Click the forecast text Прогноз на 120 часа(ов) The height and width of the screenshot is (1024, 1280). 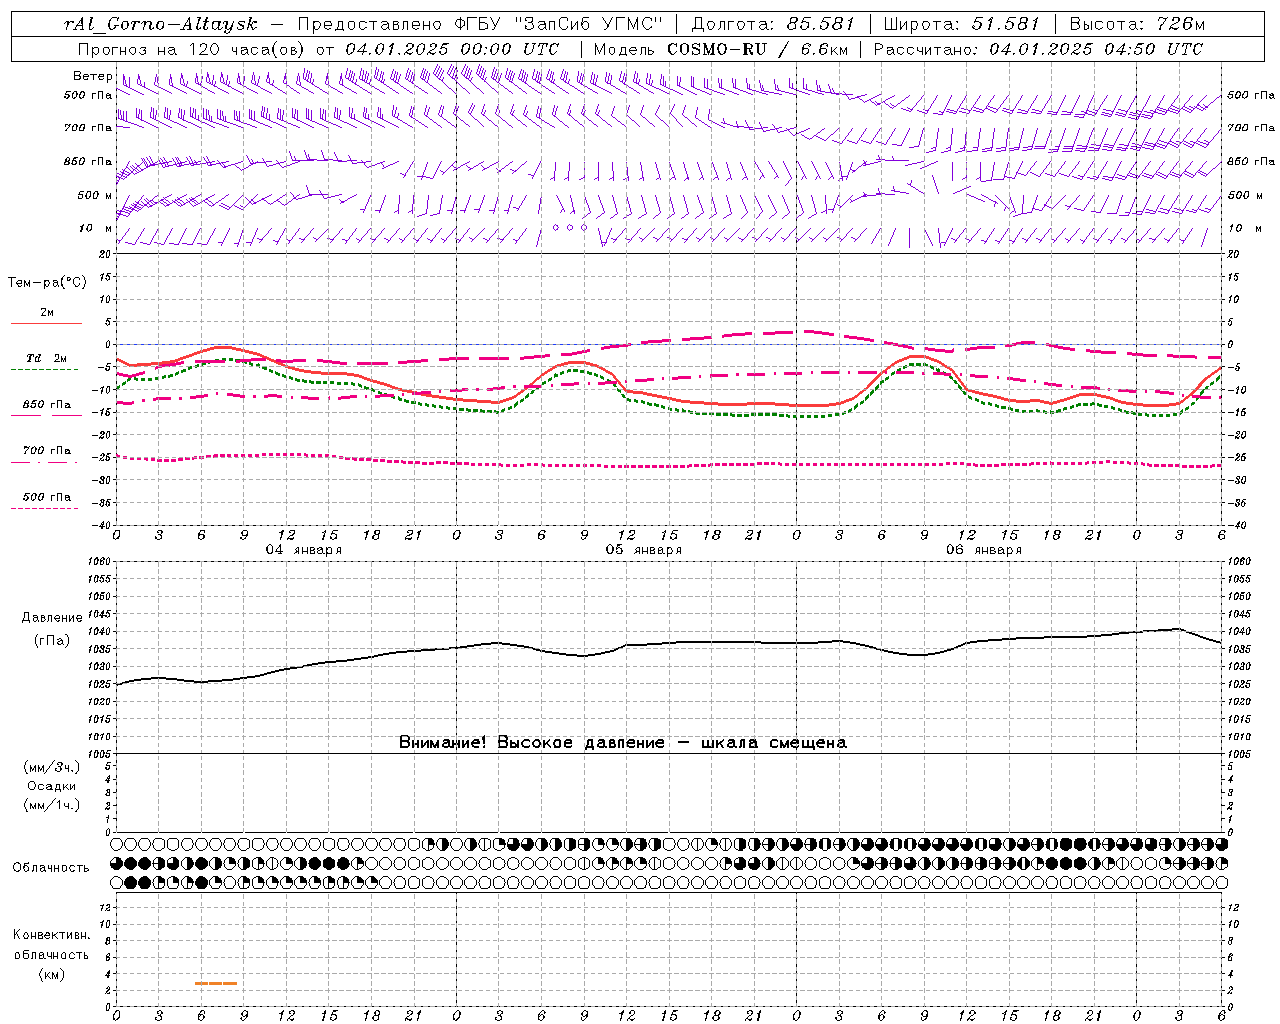[192, 49]
